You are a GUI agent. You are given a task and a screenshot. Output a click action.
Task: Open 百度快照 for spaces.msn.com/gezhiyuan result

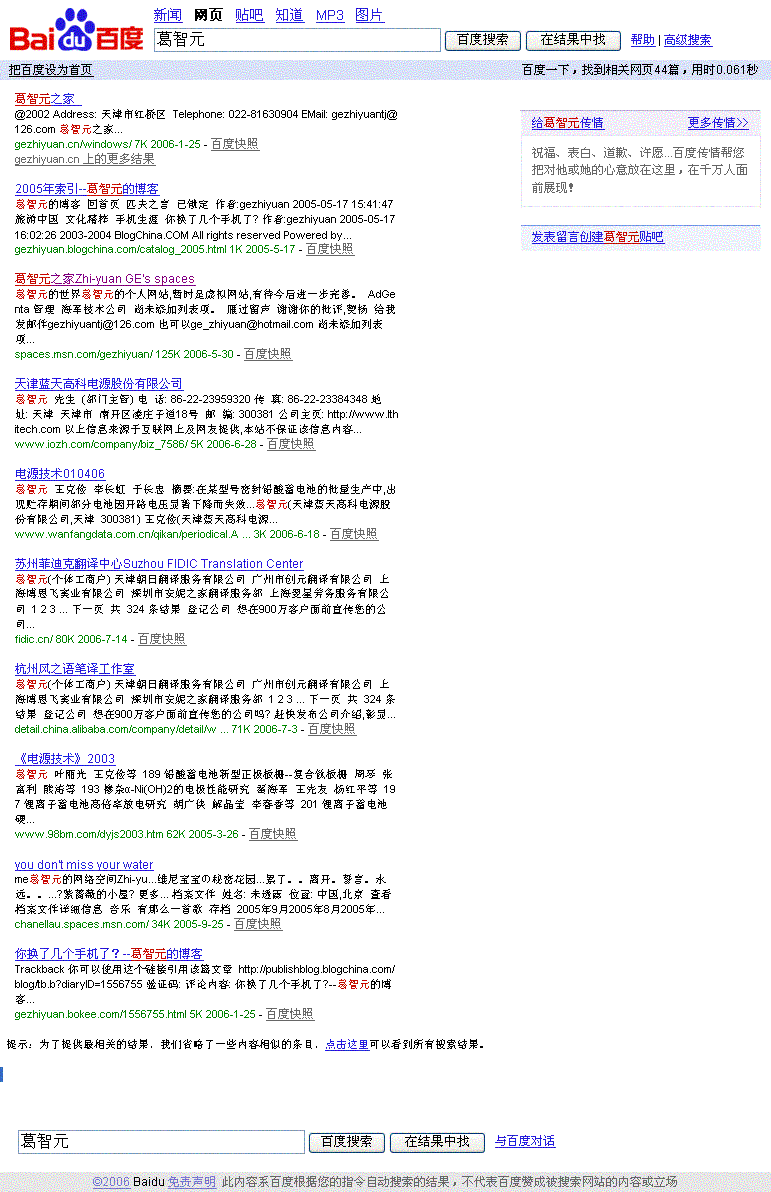268,354
